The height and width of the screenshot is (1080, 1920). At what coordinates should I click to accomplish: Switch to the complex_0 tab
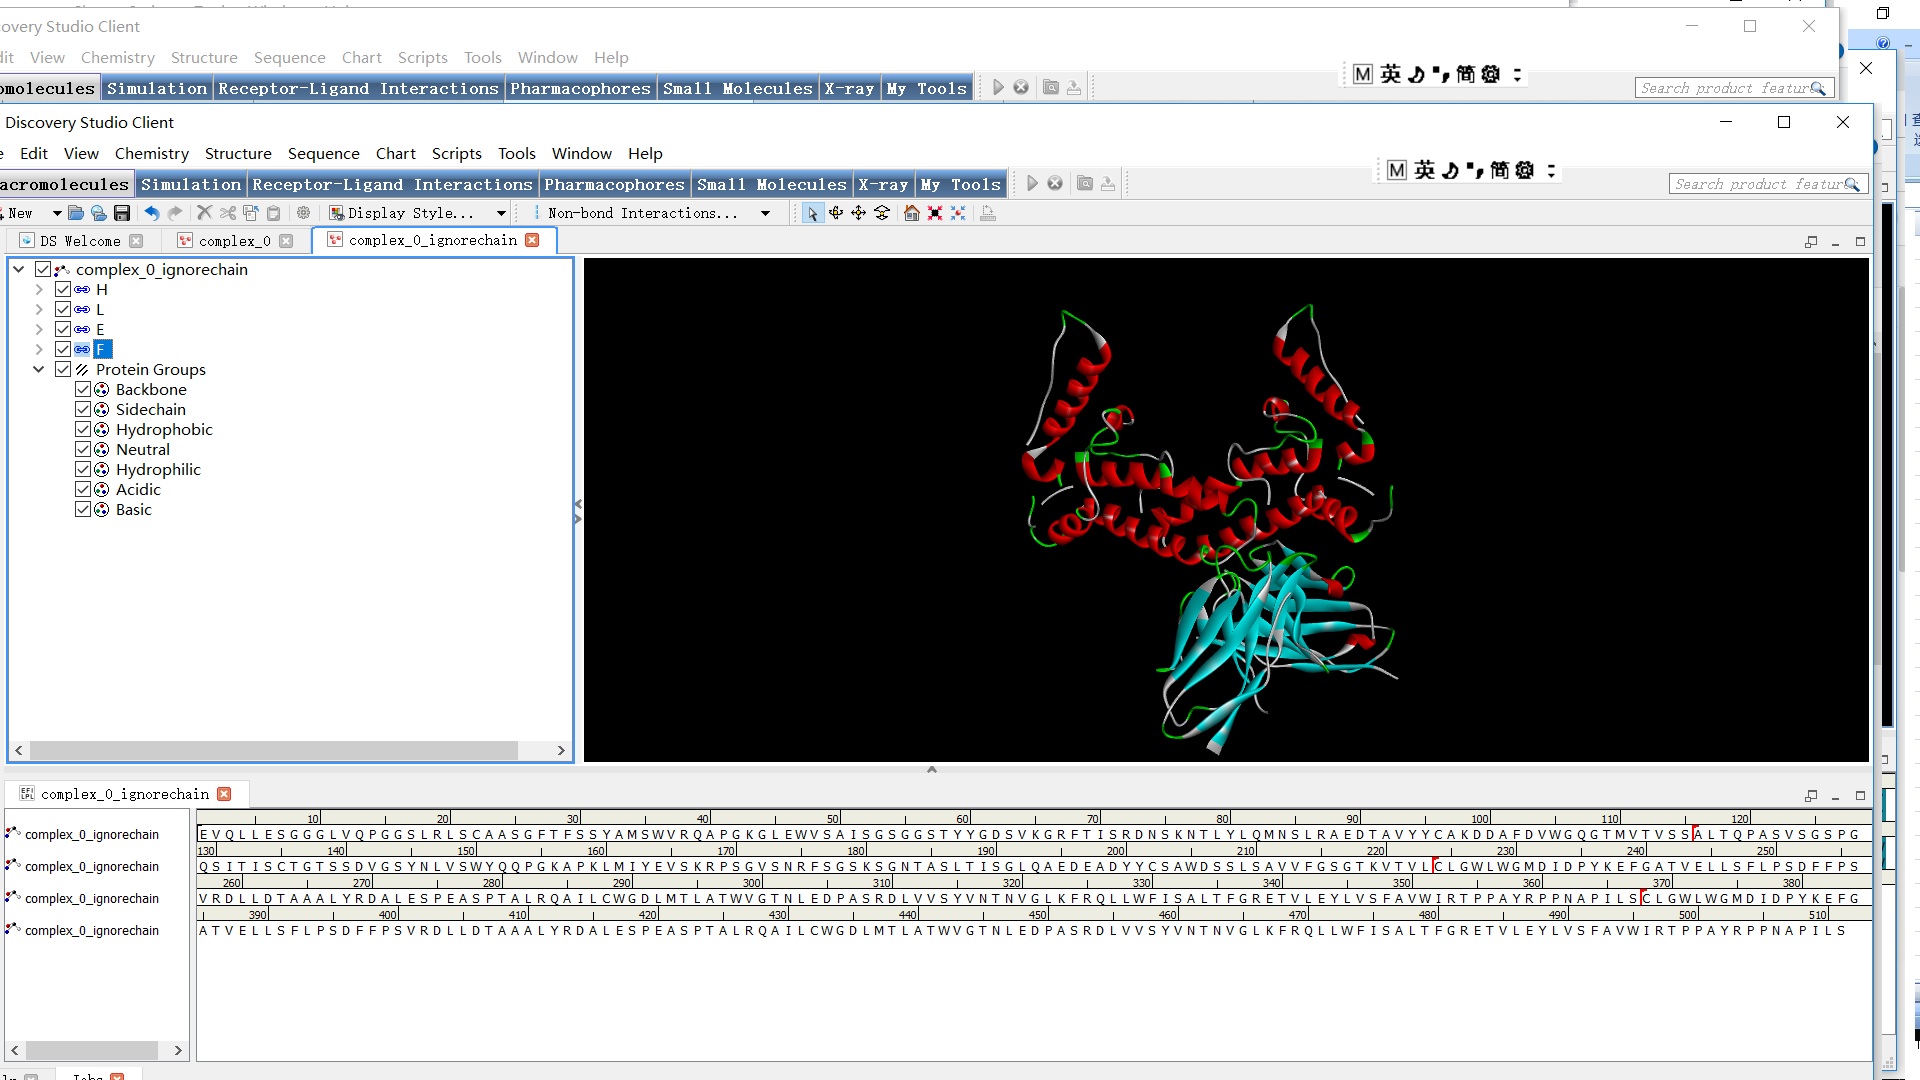[234, 241]
